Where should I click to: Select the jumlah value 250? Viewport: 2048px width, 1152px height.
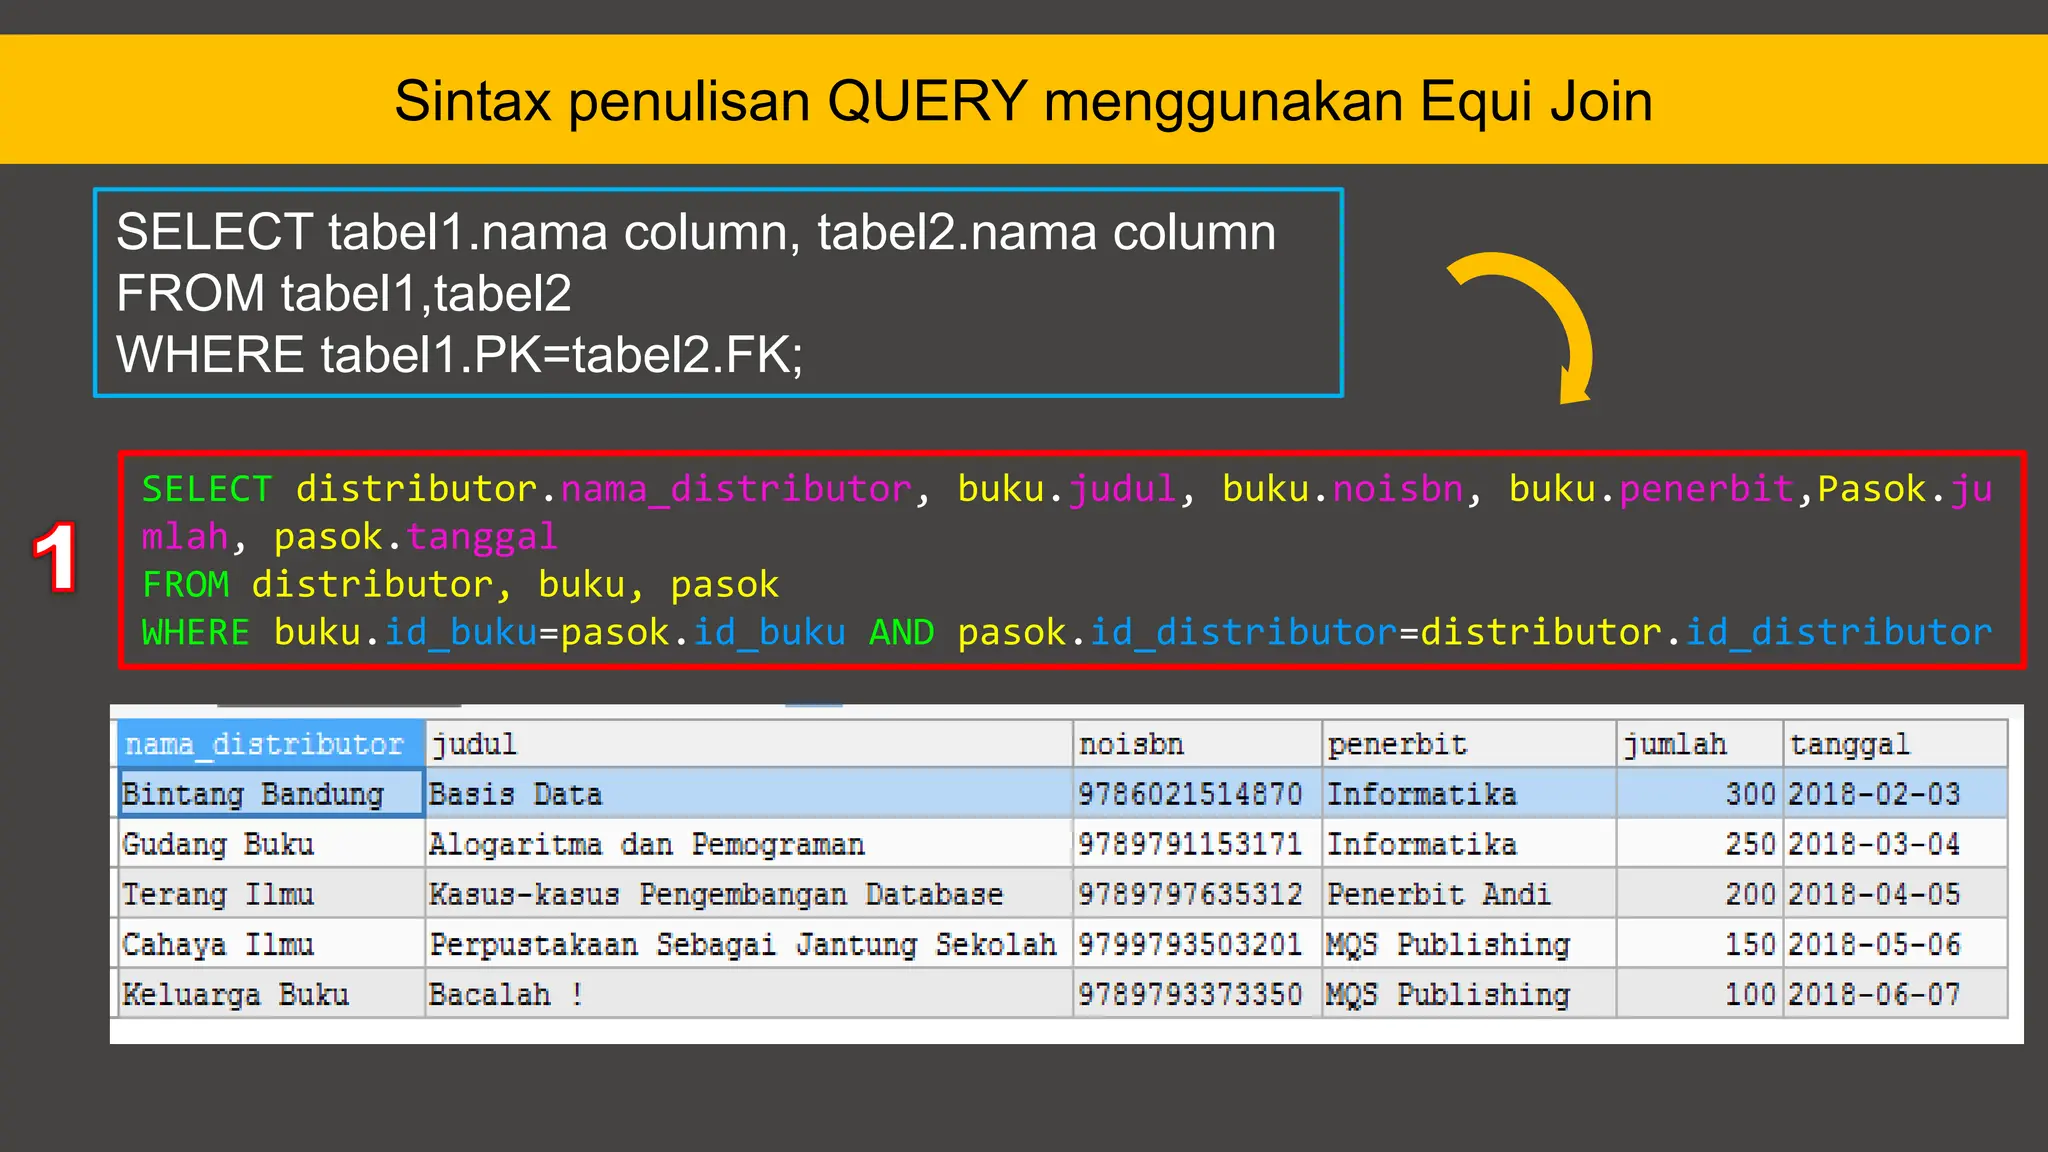pyautogui.click(x=1700, y=844)
